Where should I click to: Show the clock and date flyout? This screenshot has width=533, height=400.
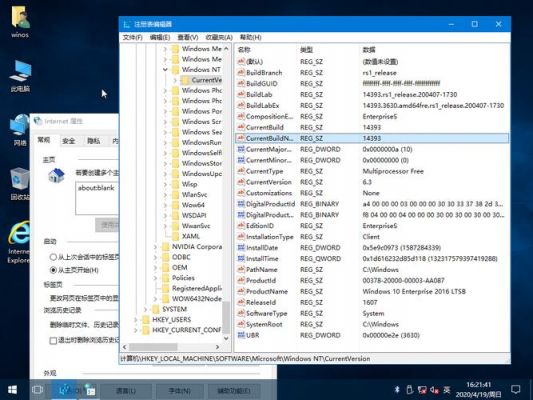(x=478, y=389)
